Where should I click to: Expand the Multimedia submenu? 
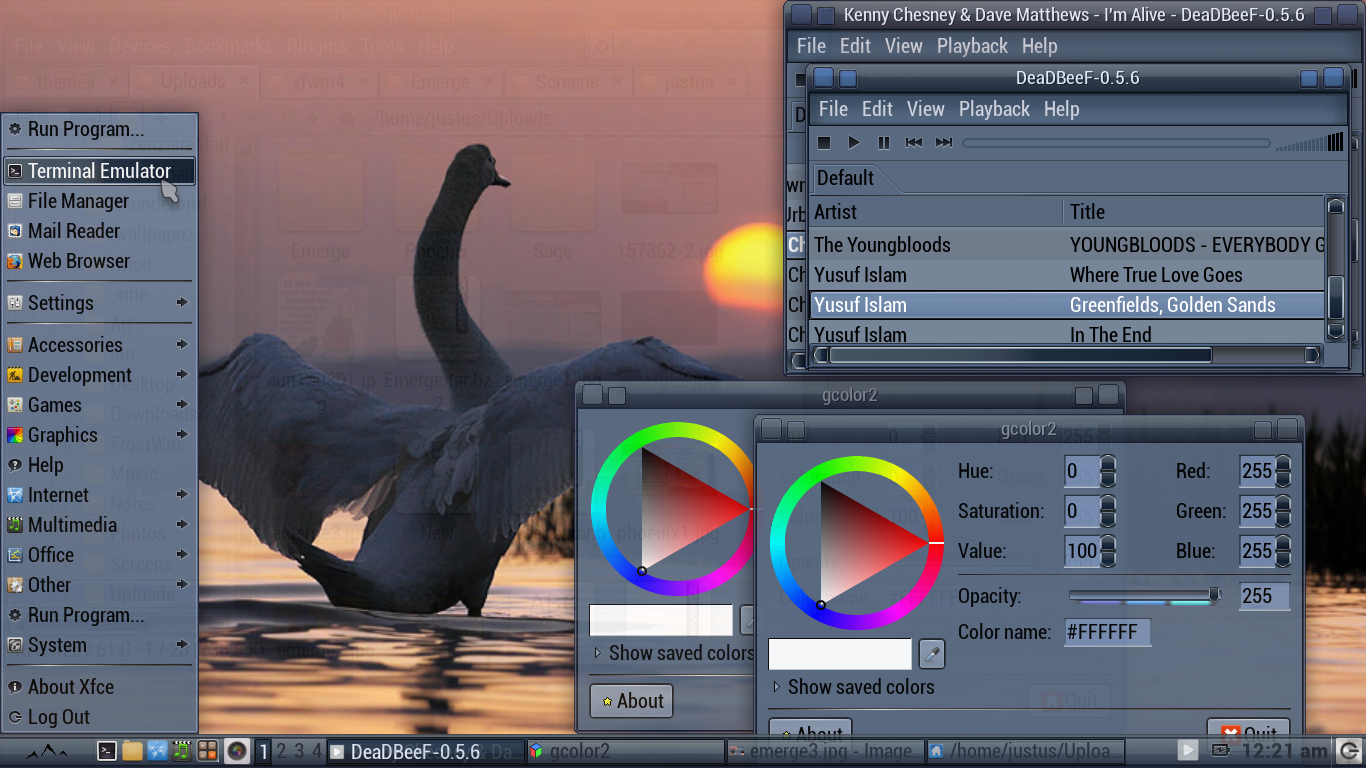tap(99, 525)
